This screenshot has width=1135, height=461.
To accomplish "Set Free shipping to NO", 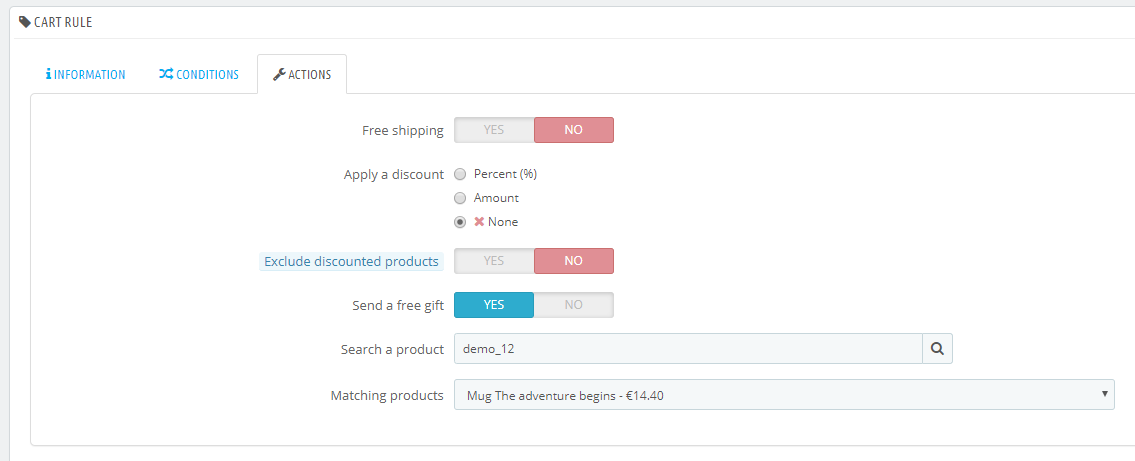I will pyautogui.click(x=573, y=130).
